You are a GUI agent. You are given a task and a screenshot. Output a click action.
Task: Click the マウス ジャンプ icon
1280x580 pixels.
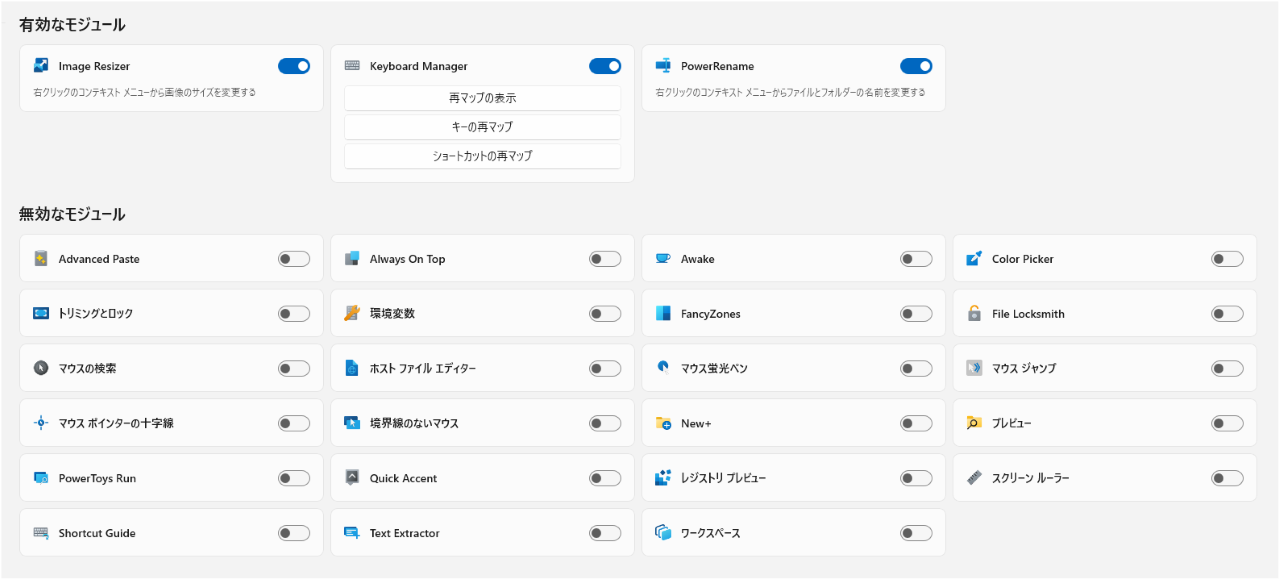(x=974, y=368)
